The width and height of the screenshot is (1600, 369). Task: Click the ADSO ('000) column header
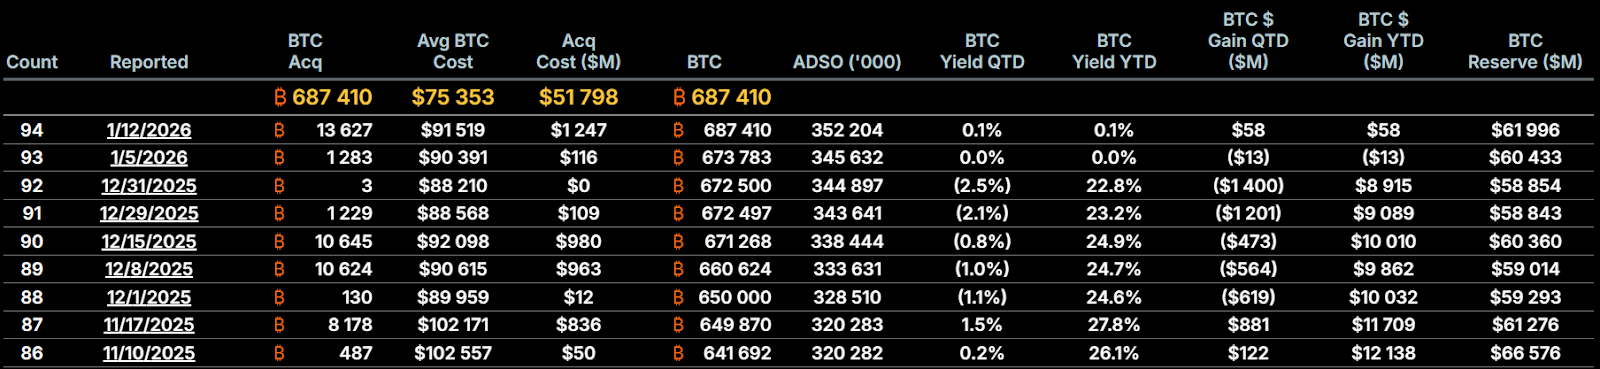tap(847, 62)
